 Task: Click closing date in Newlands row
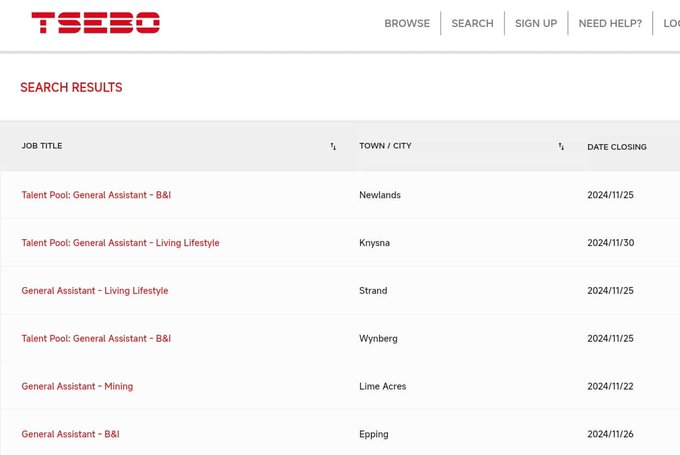point(611,195)
